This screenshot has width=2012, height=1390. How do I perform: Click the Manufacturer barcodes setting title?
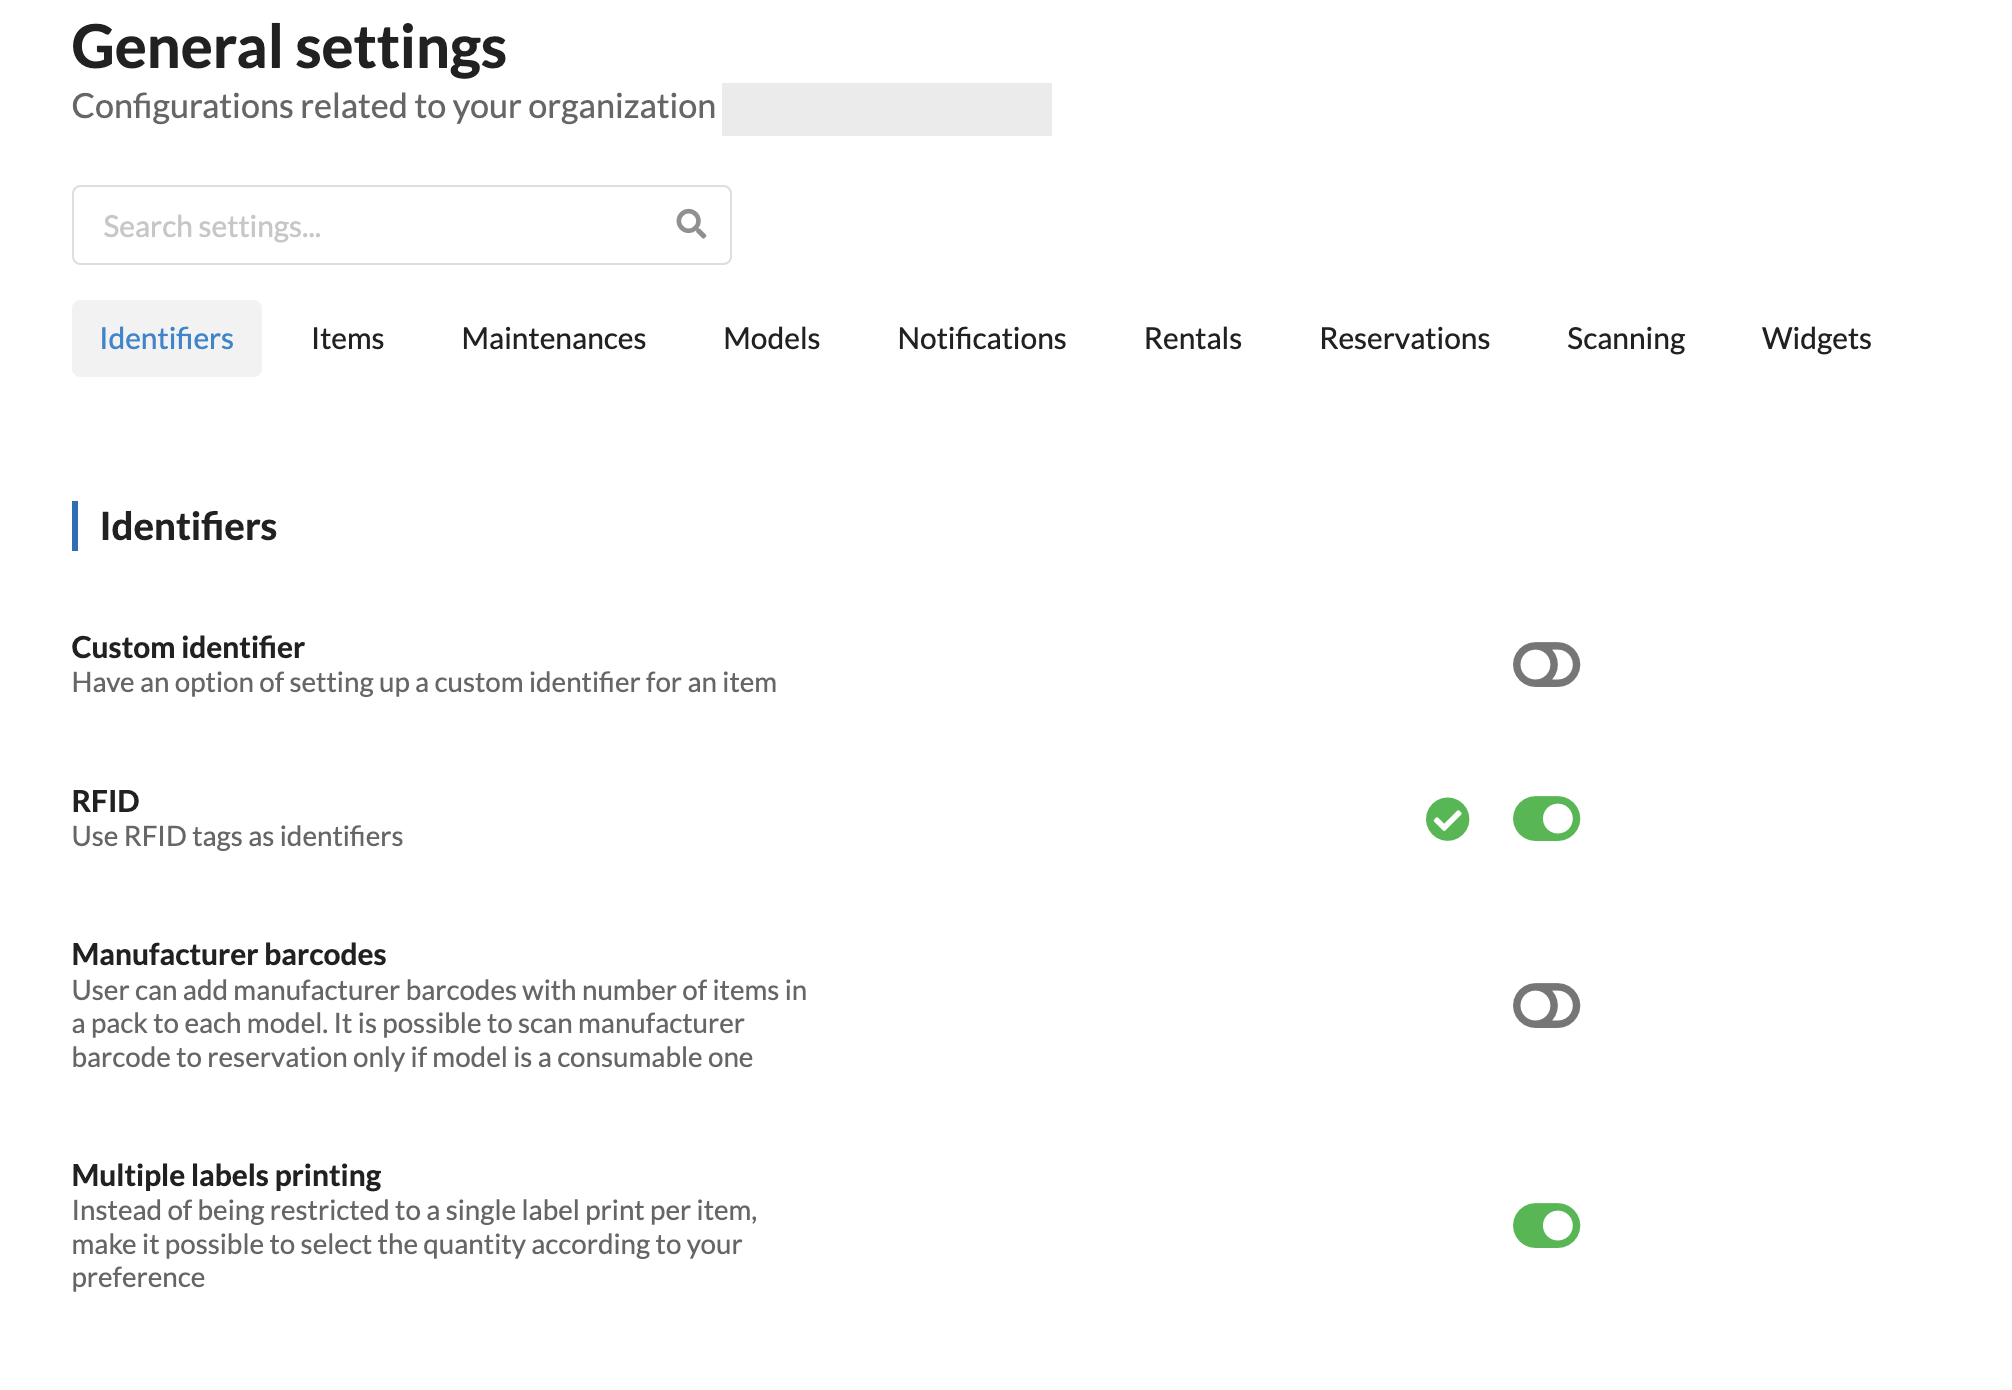click(229, 954)
